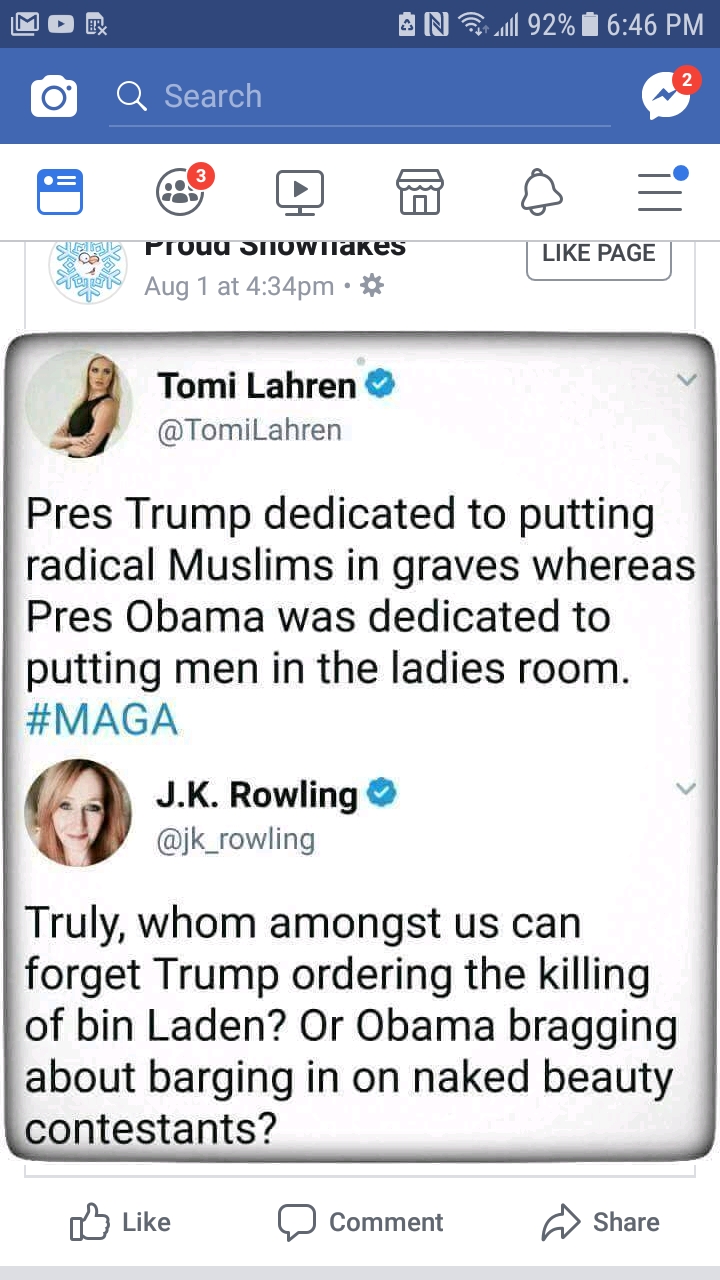Expand the chevron on Tomi Lahren's tweet
This screenshot has height=1280, width=720.
click(686, 380)
